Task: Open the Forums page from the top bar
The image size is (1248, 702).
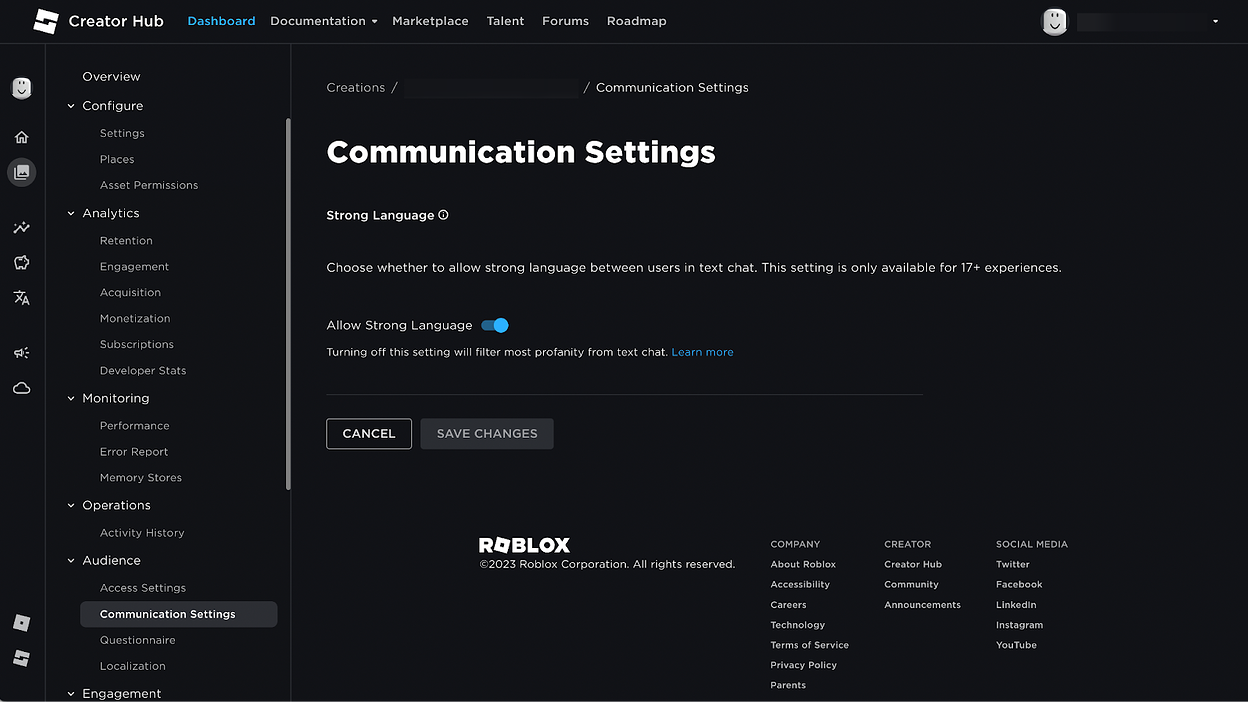Action: 565,20
